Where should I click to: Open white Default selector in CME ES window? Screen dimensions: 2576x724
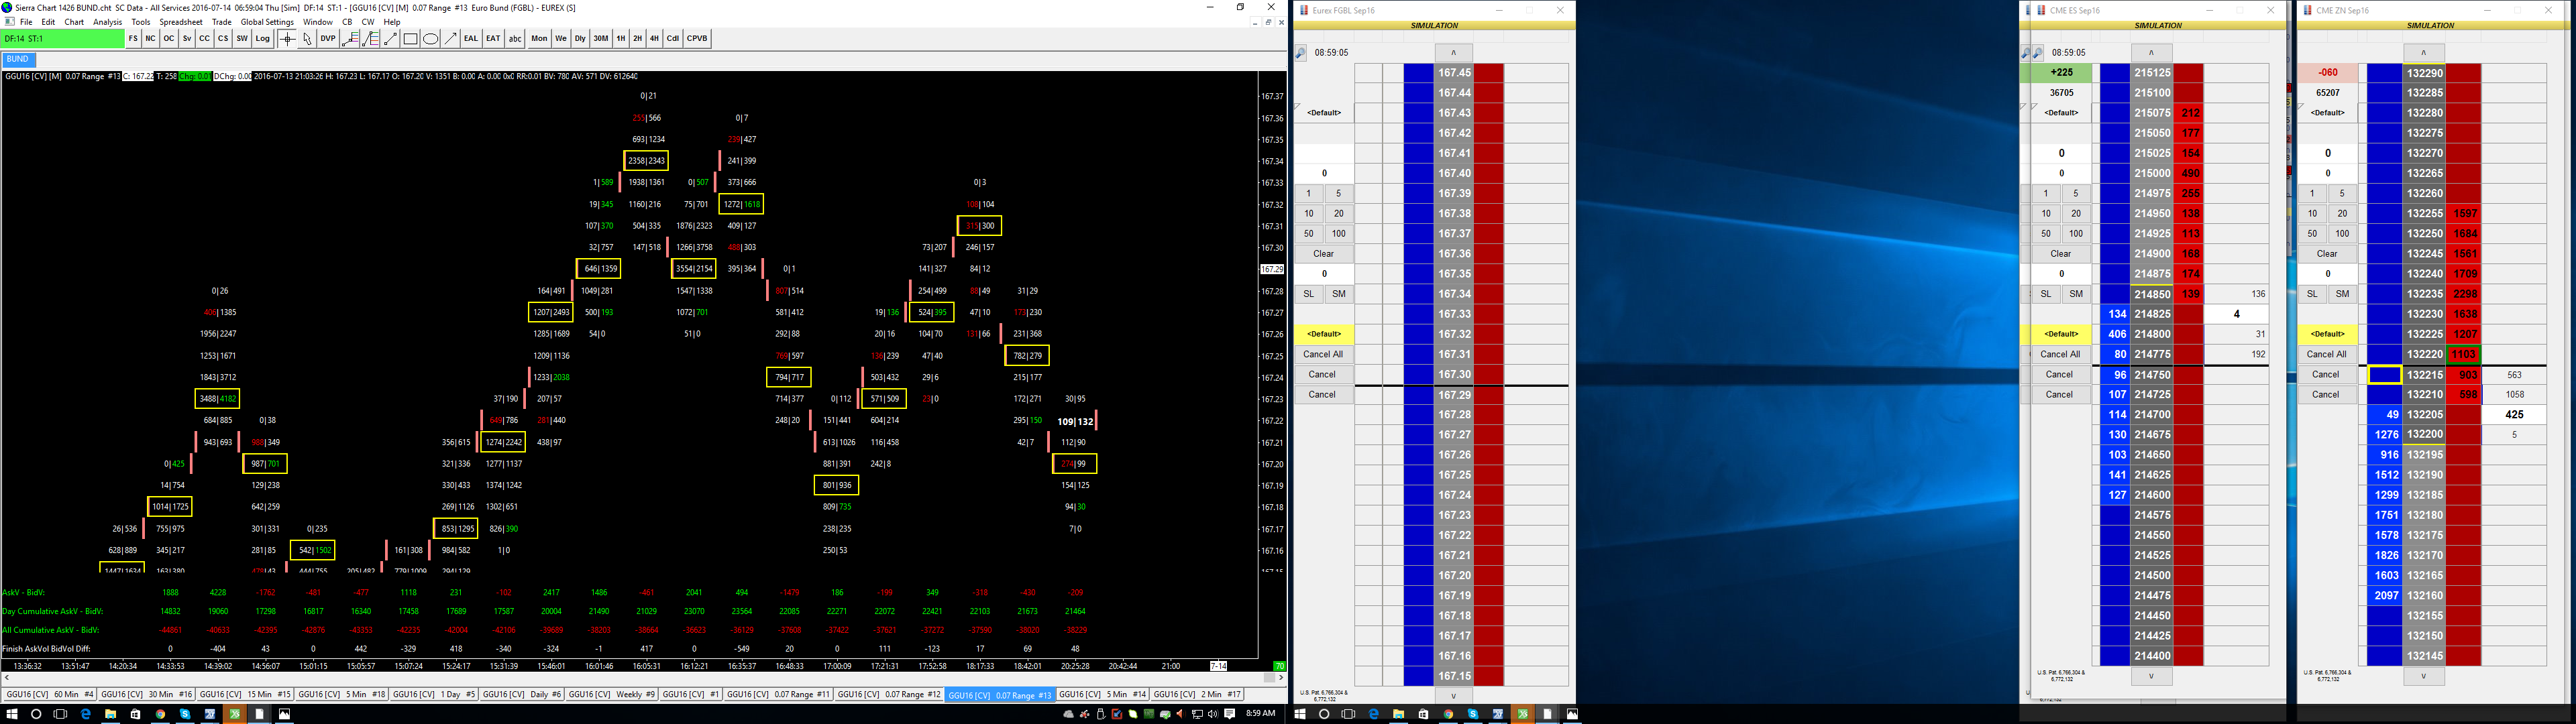click(2061, 113)
